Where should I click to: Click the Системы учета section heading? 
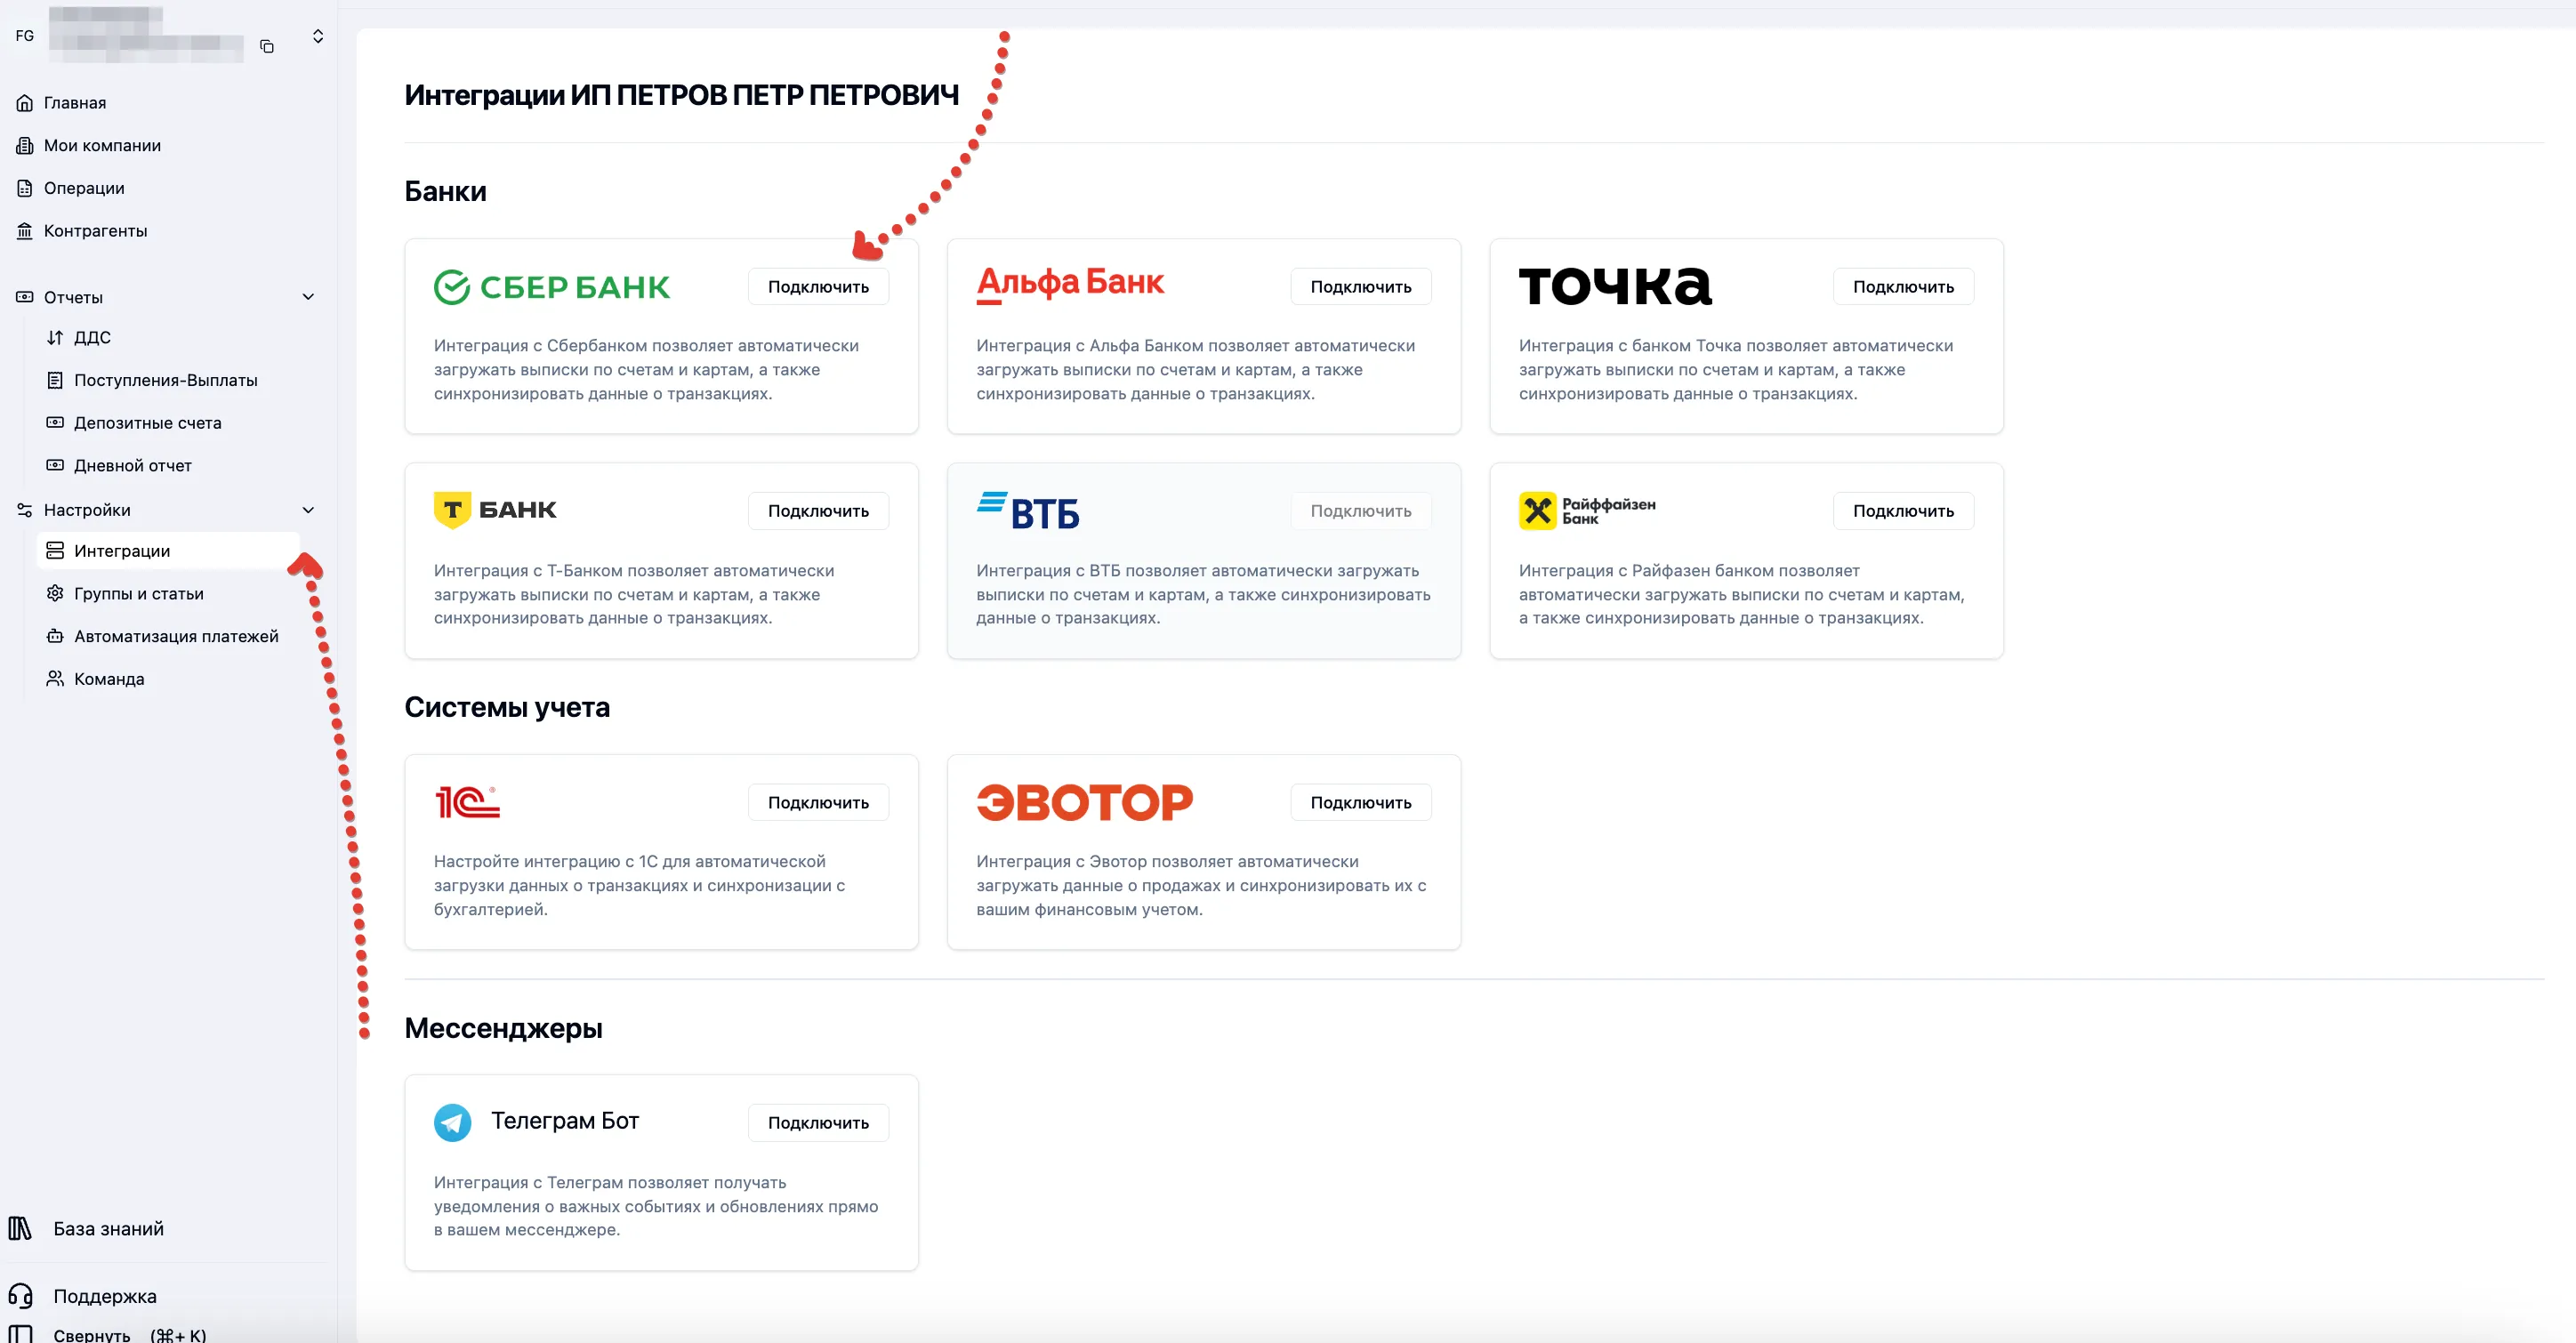coord(507,707)
